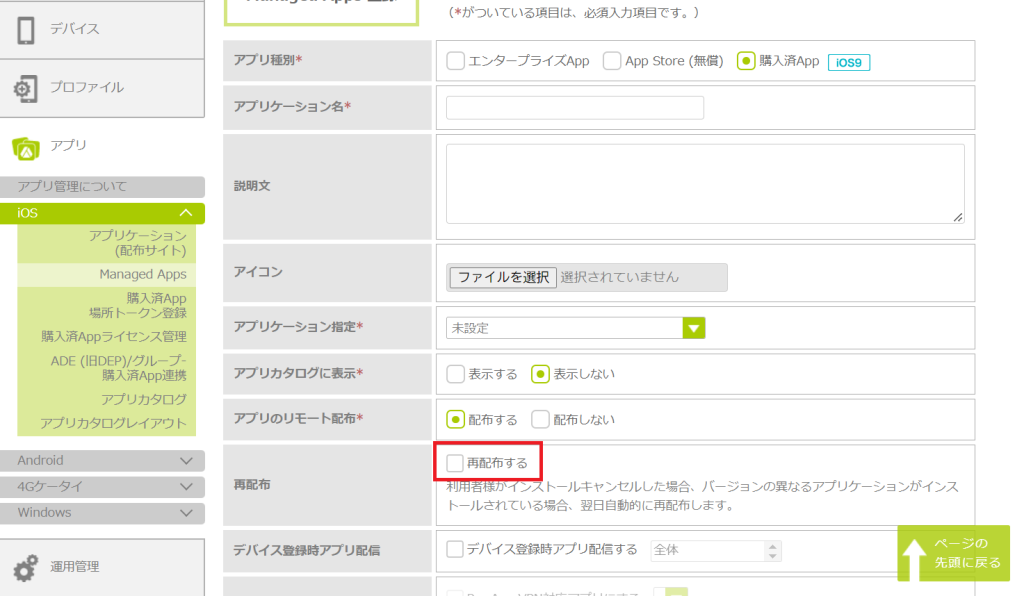Open 購入済Appライセンス管理 menu item

[x=114, y=337]
